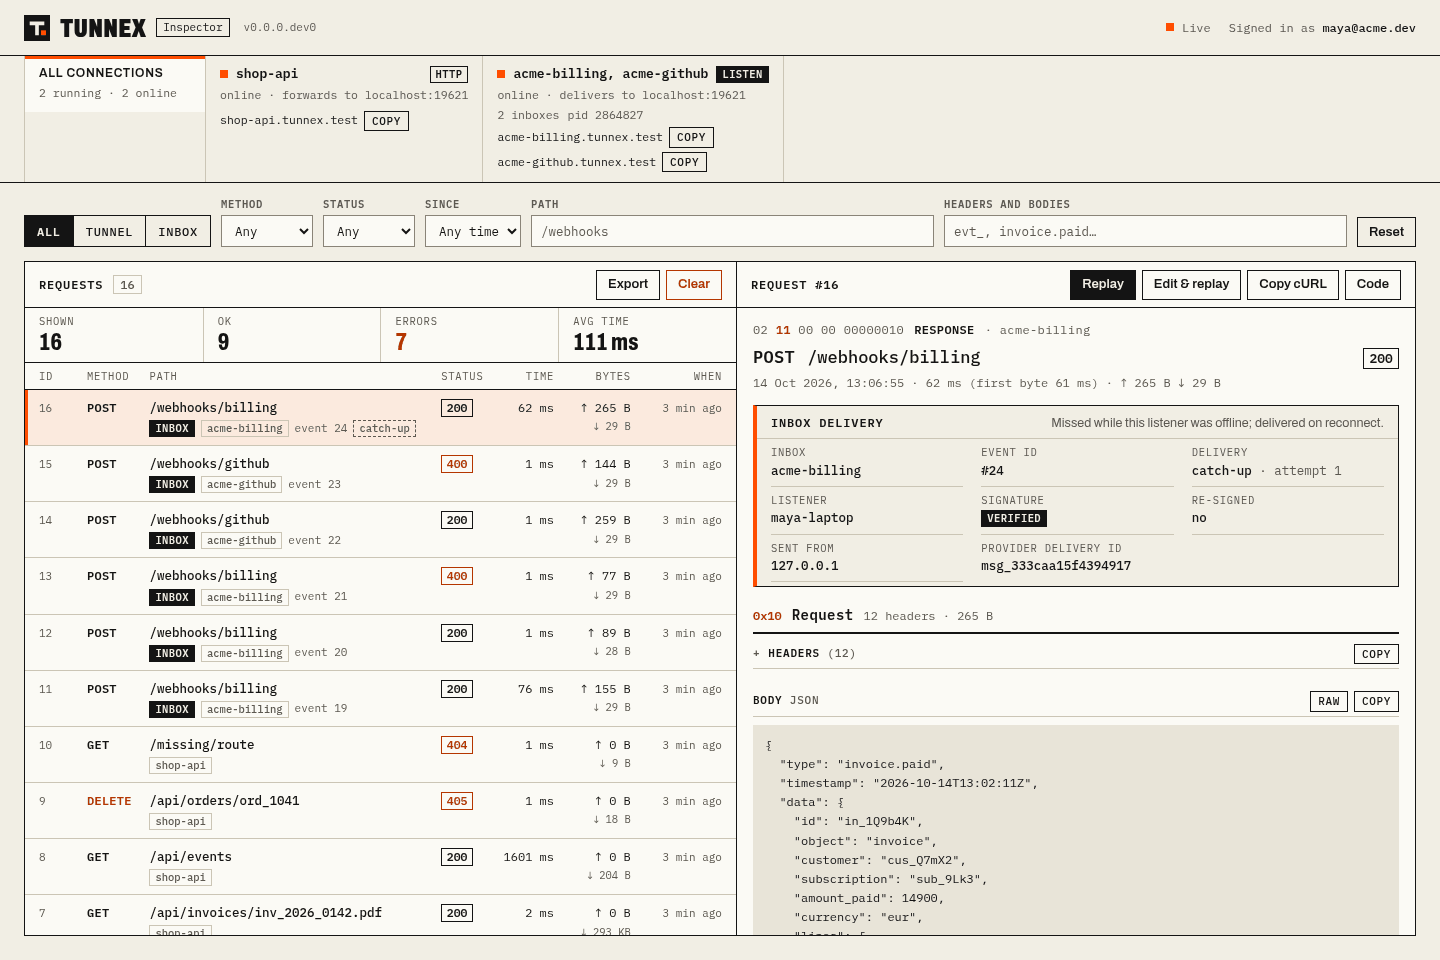The height and width of the screenshot is (960, 1440).
Task: Show RAW body view
Action: click(x=1329, y=701)
